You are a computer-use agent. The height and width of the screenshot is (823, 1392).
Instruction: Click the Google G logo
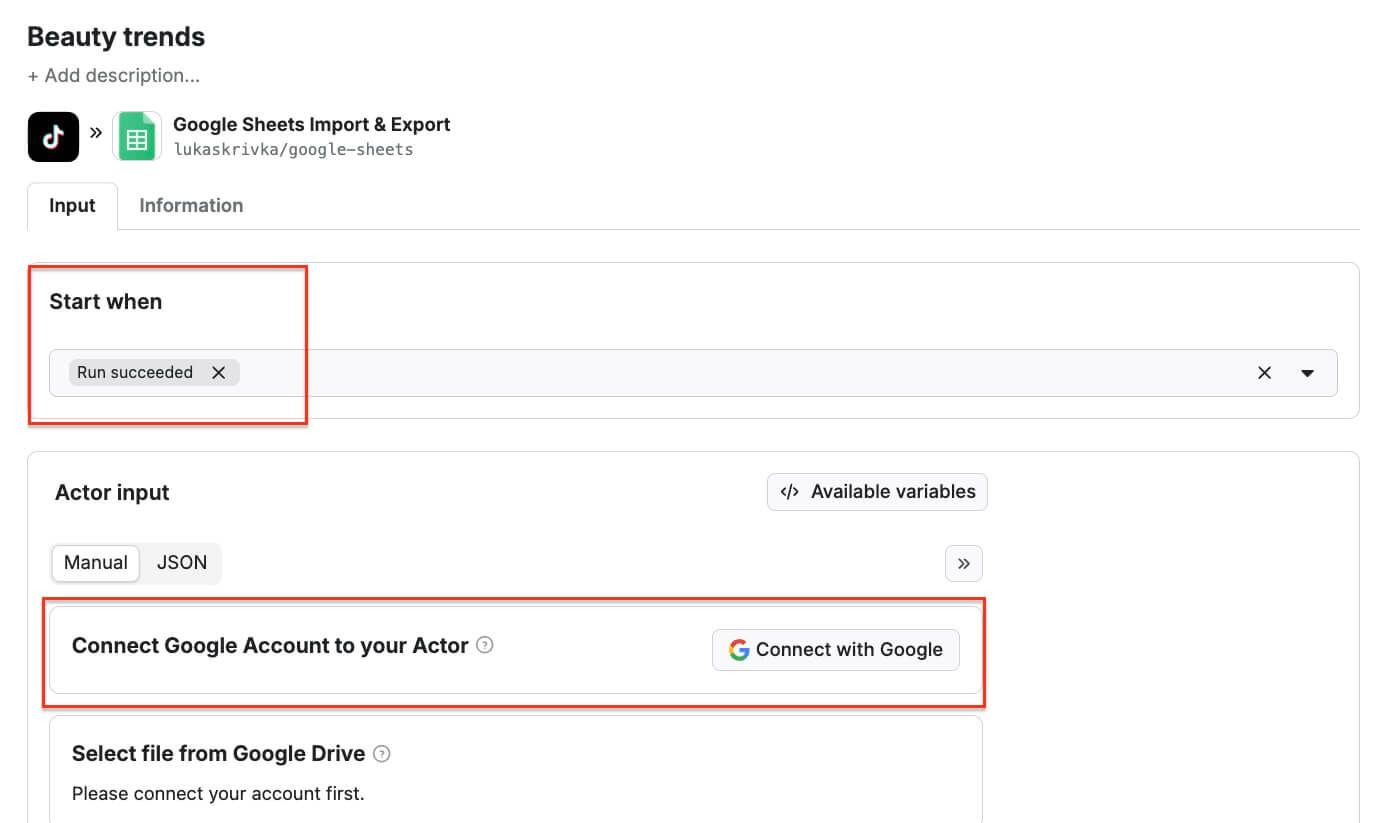tap(739, 650)
